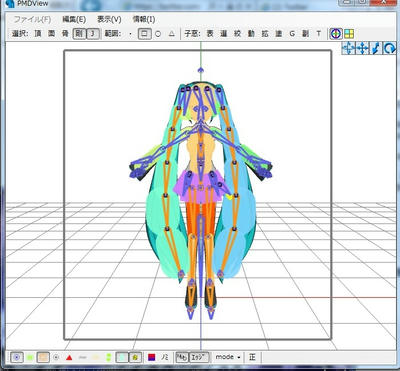Select the rectangle range selection shape

coord(145,34)
